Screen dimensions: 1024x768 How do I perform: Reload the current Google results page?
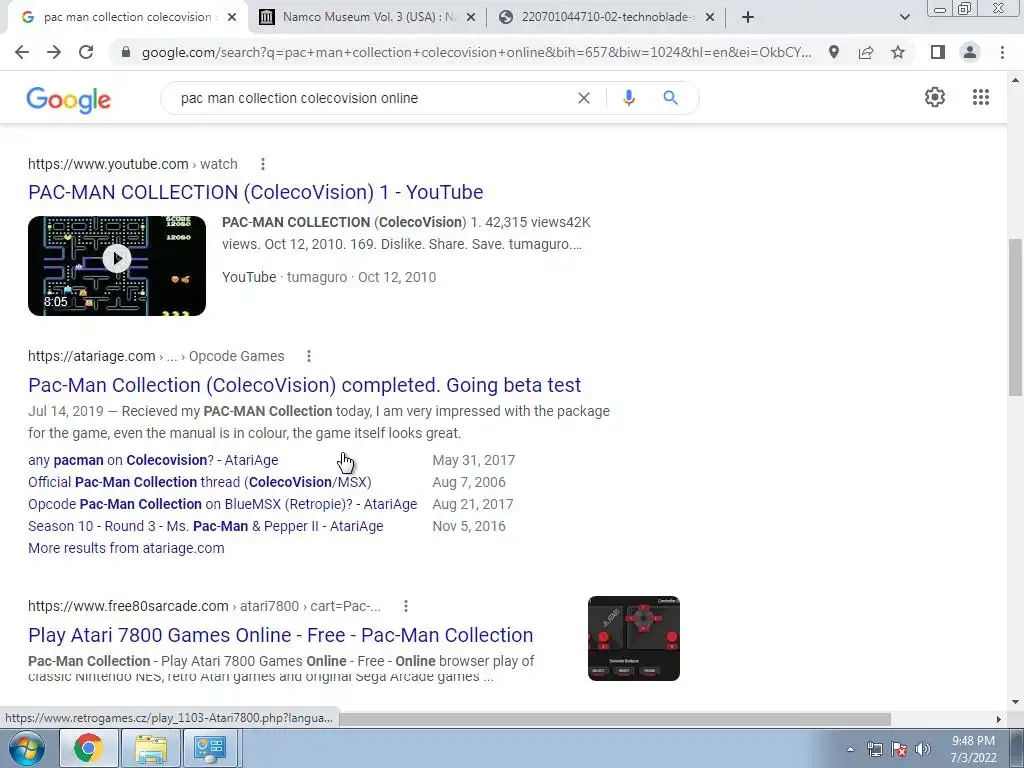click(86, 52)
